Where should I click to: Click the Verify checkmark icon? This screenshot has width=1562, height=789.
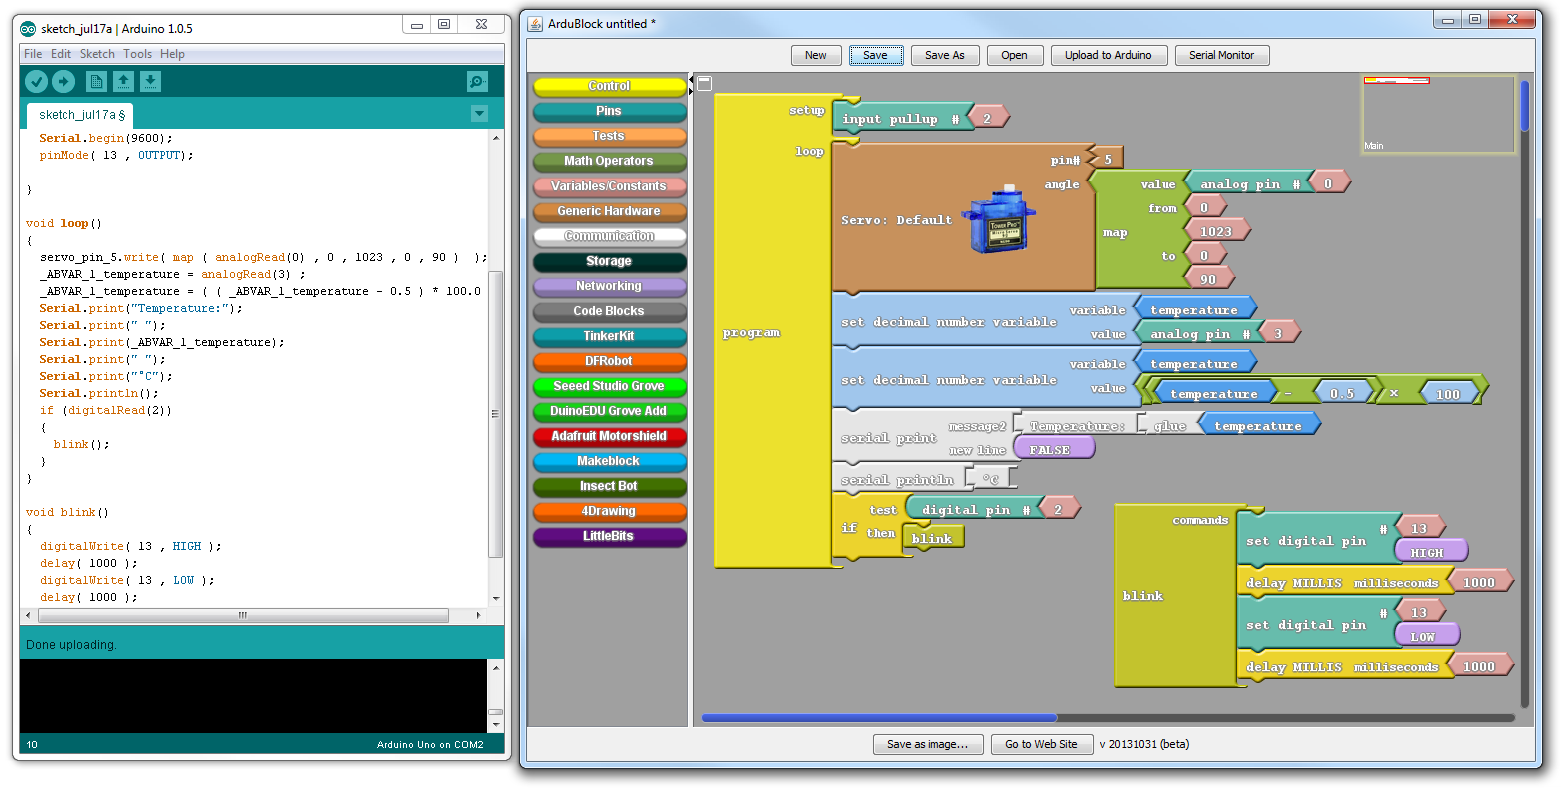tap(37, 82)
